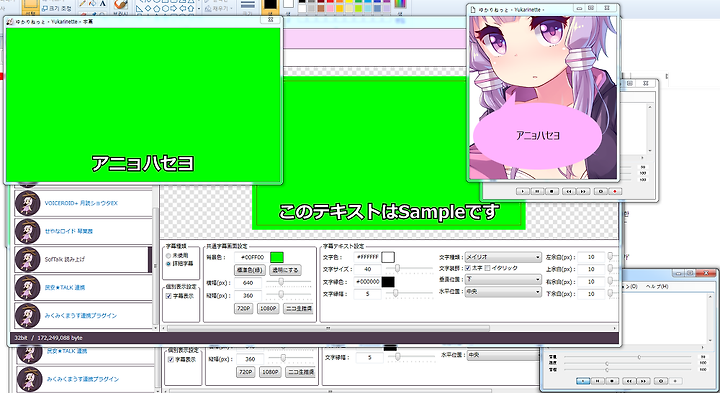Open 垂直位置 dropdown showing 下

coord(503,279)
